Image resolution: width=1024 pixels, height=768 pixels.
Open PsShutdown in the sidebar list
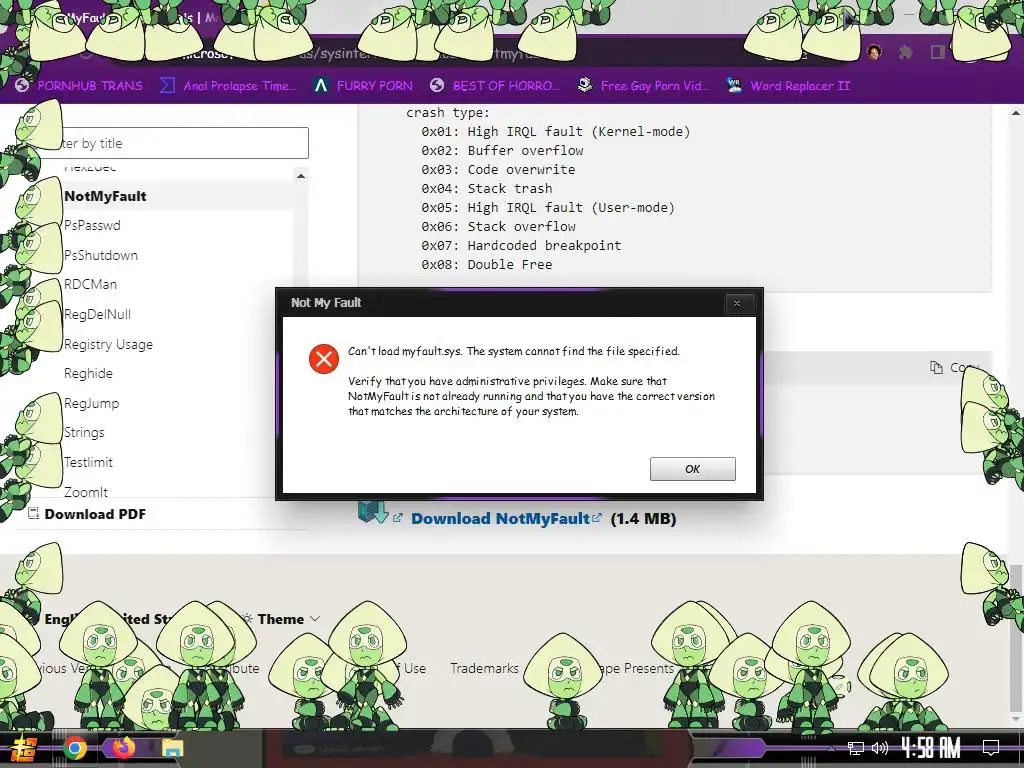(101, 255)
